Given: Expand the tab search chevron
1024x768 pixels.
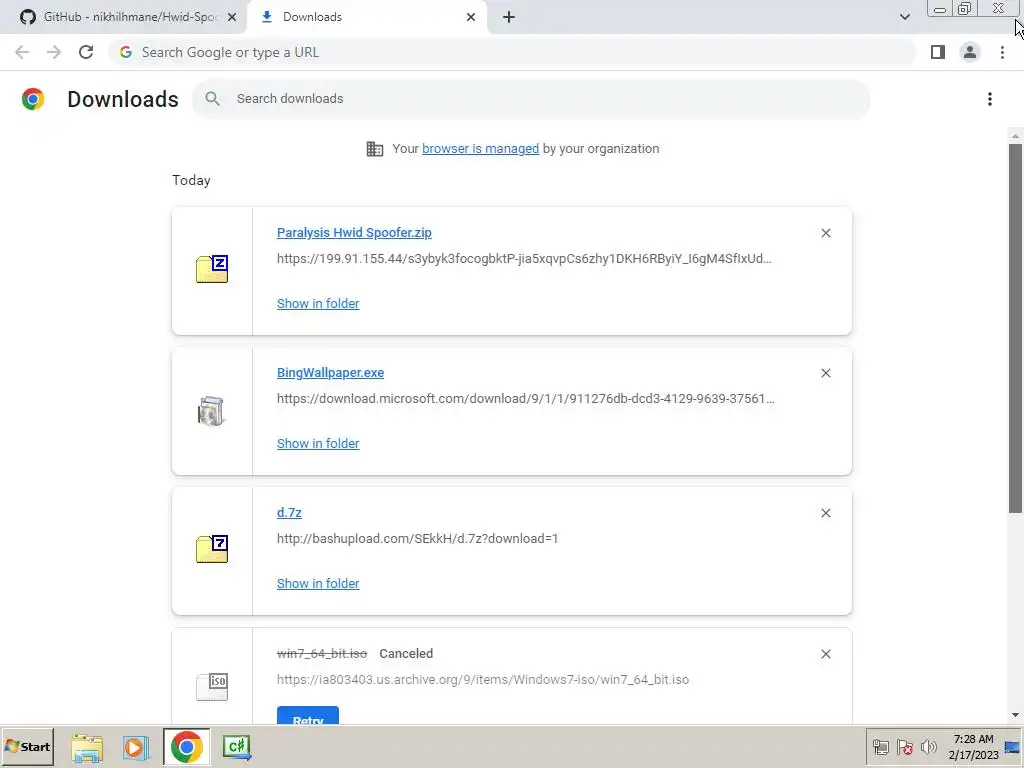Looking at the screenshot, I should 904,17.
